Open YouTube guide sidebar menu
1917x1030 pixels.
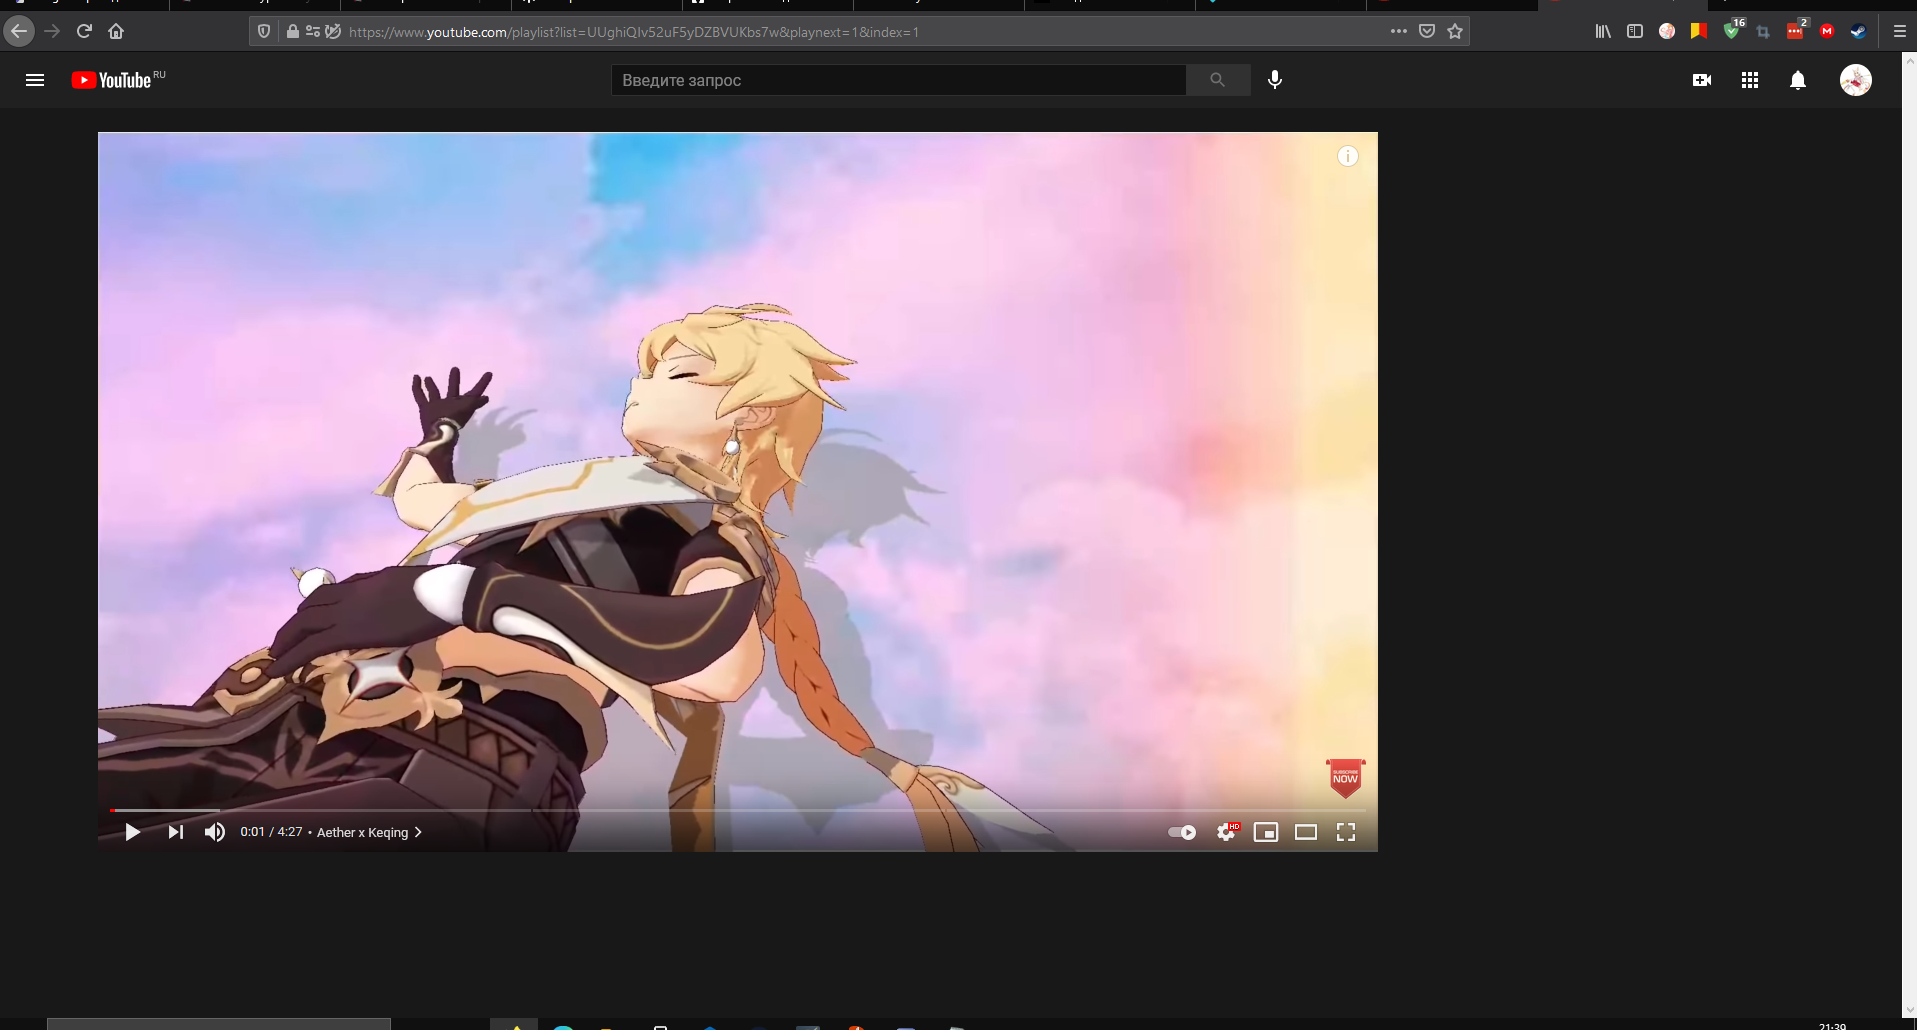point(35,80)
